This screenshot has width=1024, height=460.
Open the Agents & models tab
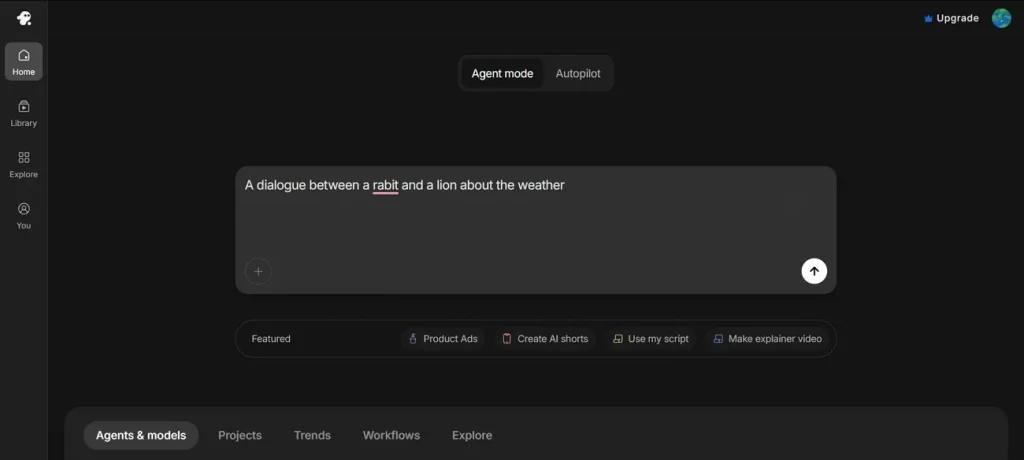point(141,435)
